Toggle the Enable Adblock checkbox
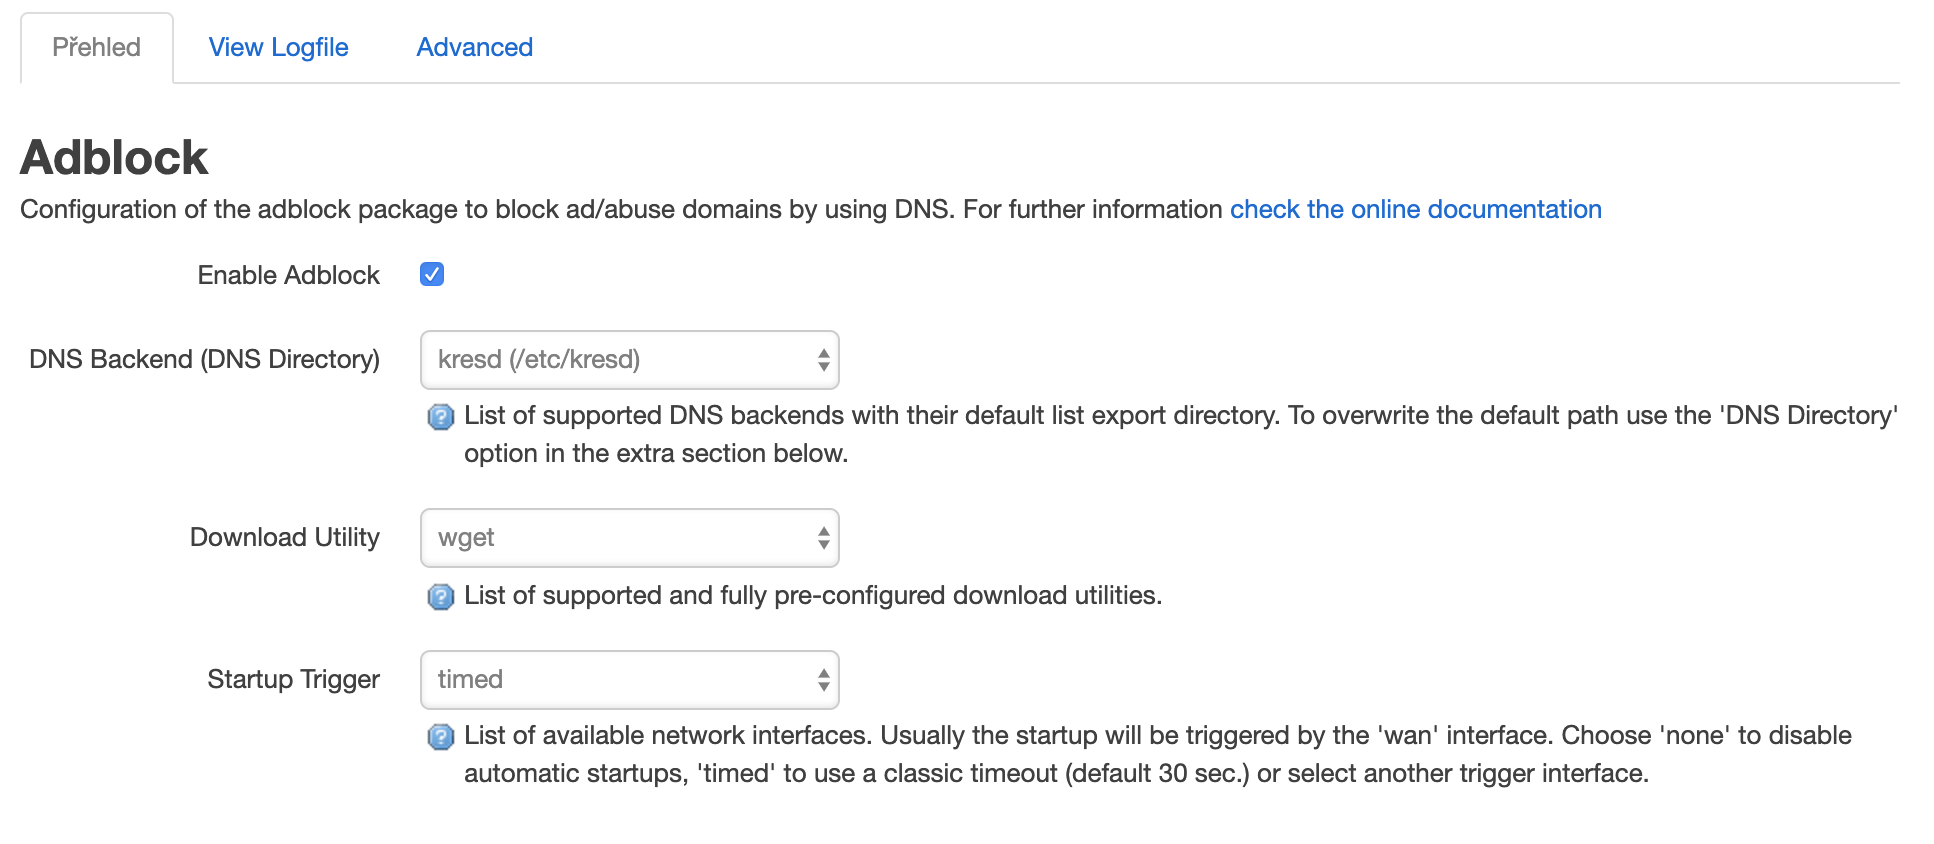The height and width of the screenshot is (844, 1934). point(432,274)
